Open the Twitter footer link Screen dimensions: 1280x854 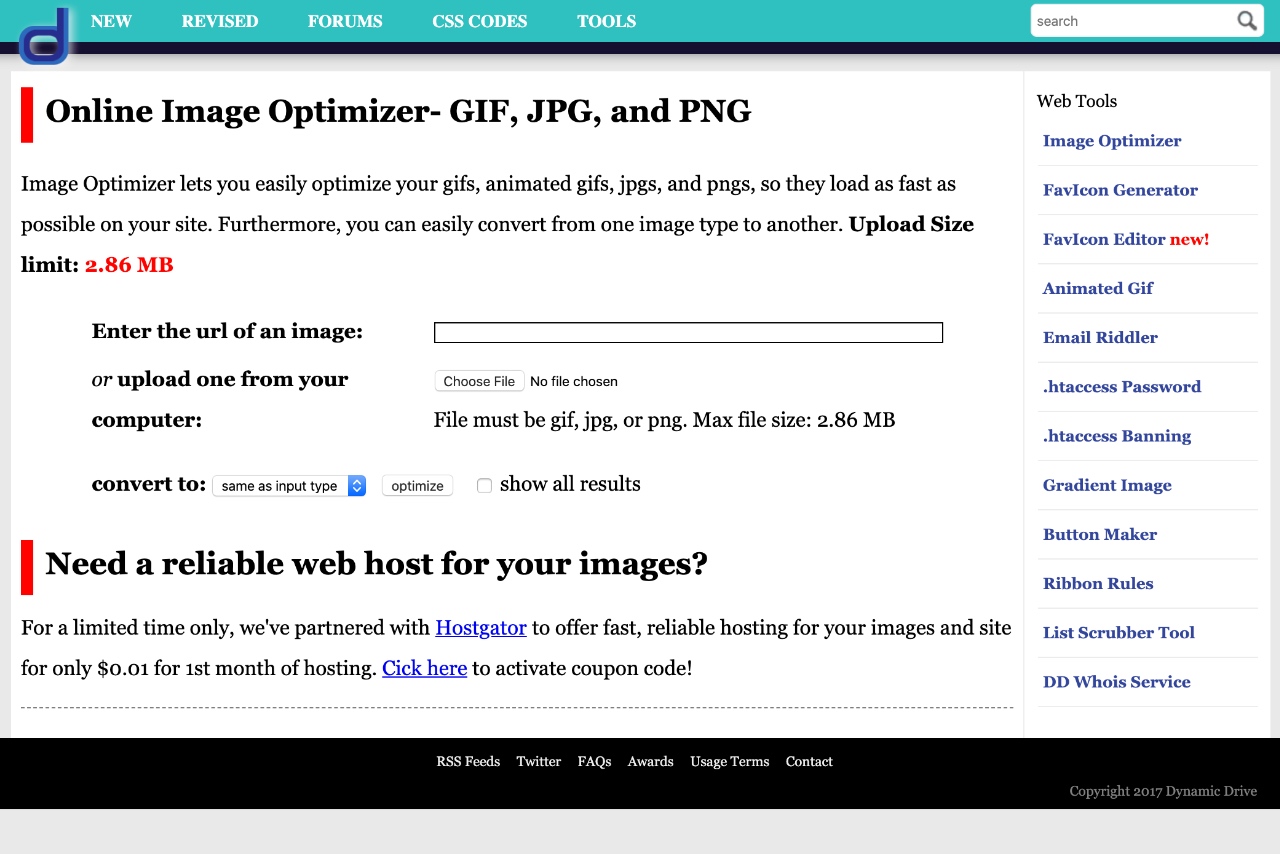[x=539, y=762]
